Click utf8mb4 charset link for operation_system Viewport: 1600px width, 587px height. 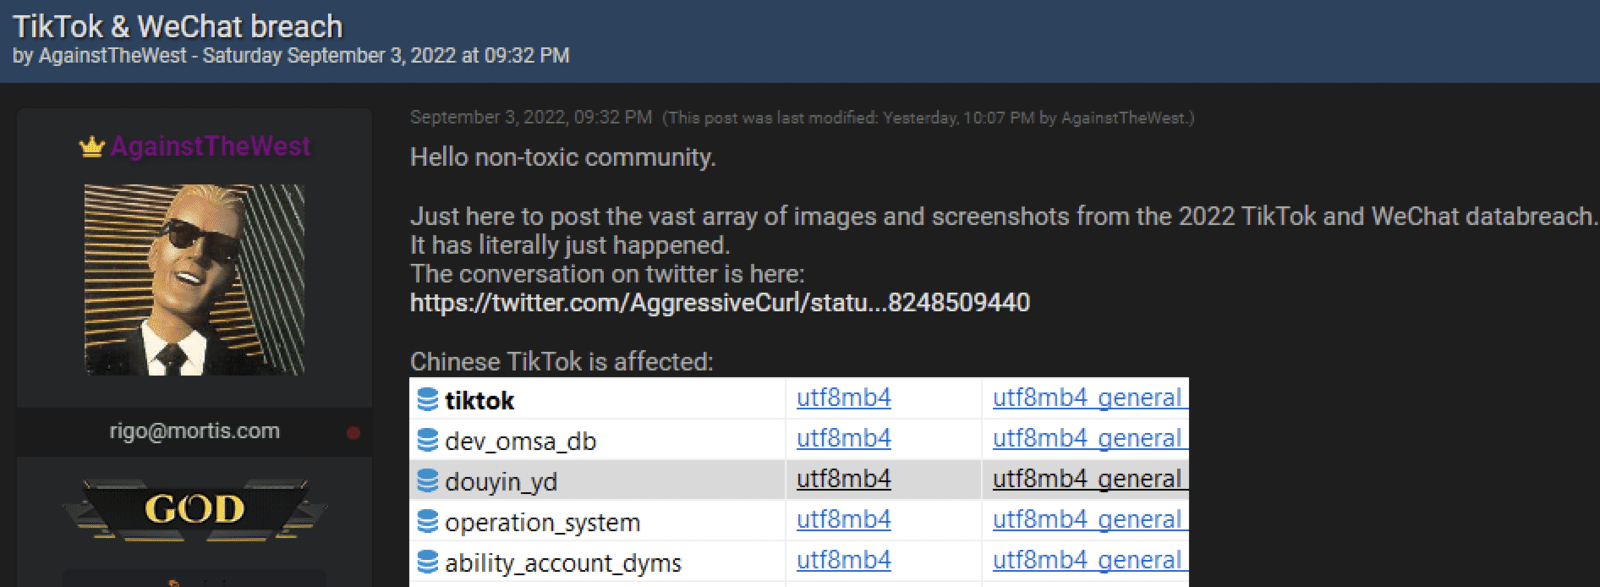click(x=843, y=520)
